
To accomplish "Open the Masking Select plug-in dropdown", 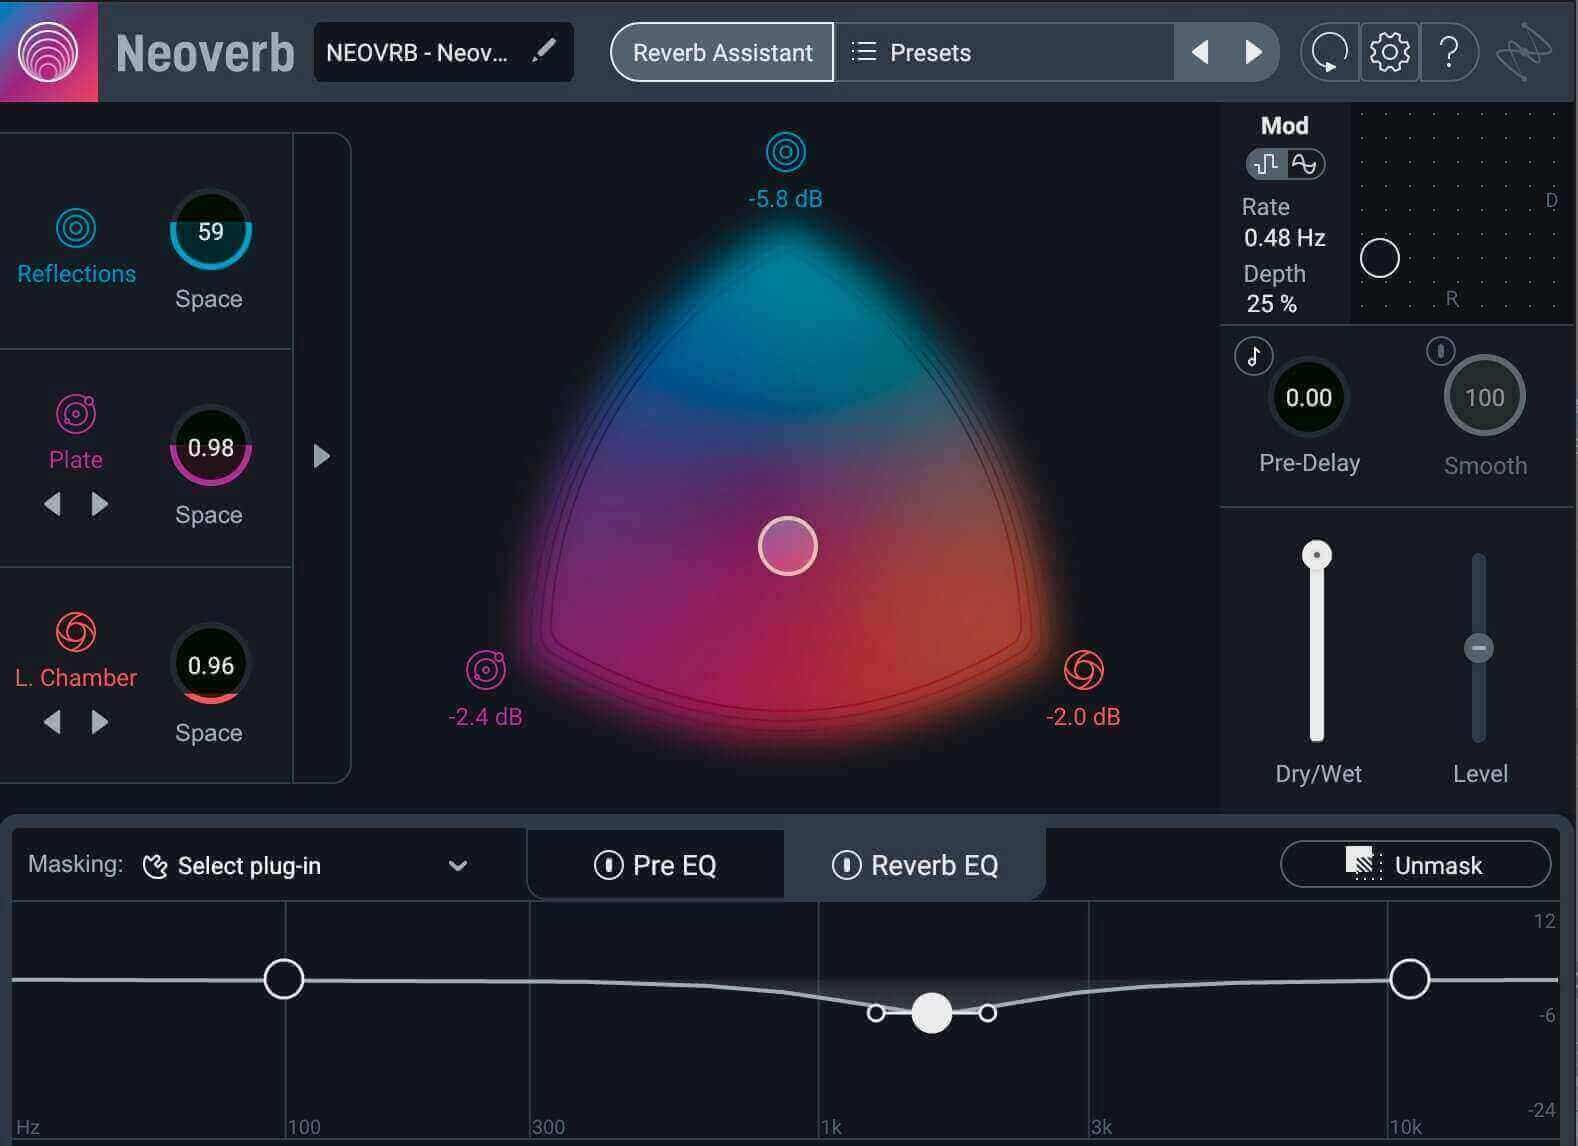I will click(305, 866).
